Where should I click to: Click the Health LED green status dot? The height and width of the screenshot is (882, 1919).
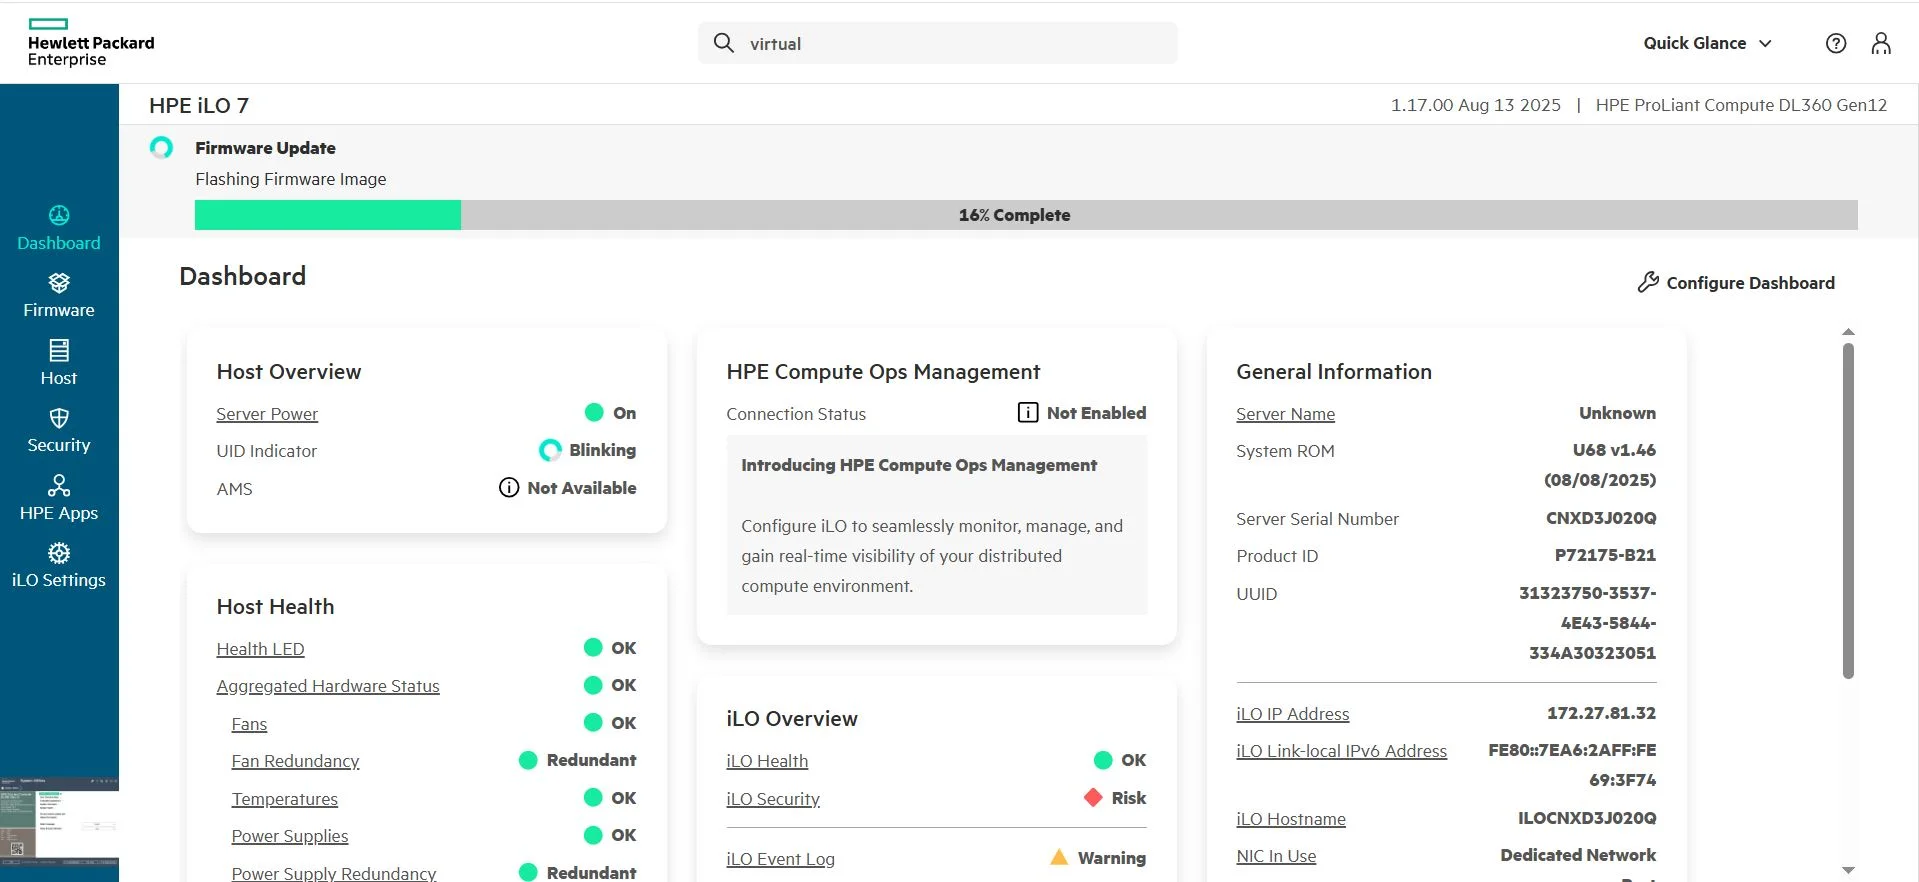click(x=593, y=647)
